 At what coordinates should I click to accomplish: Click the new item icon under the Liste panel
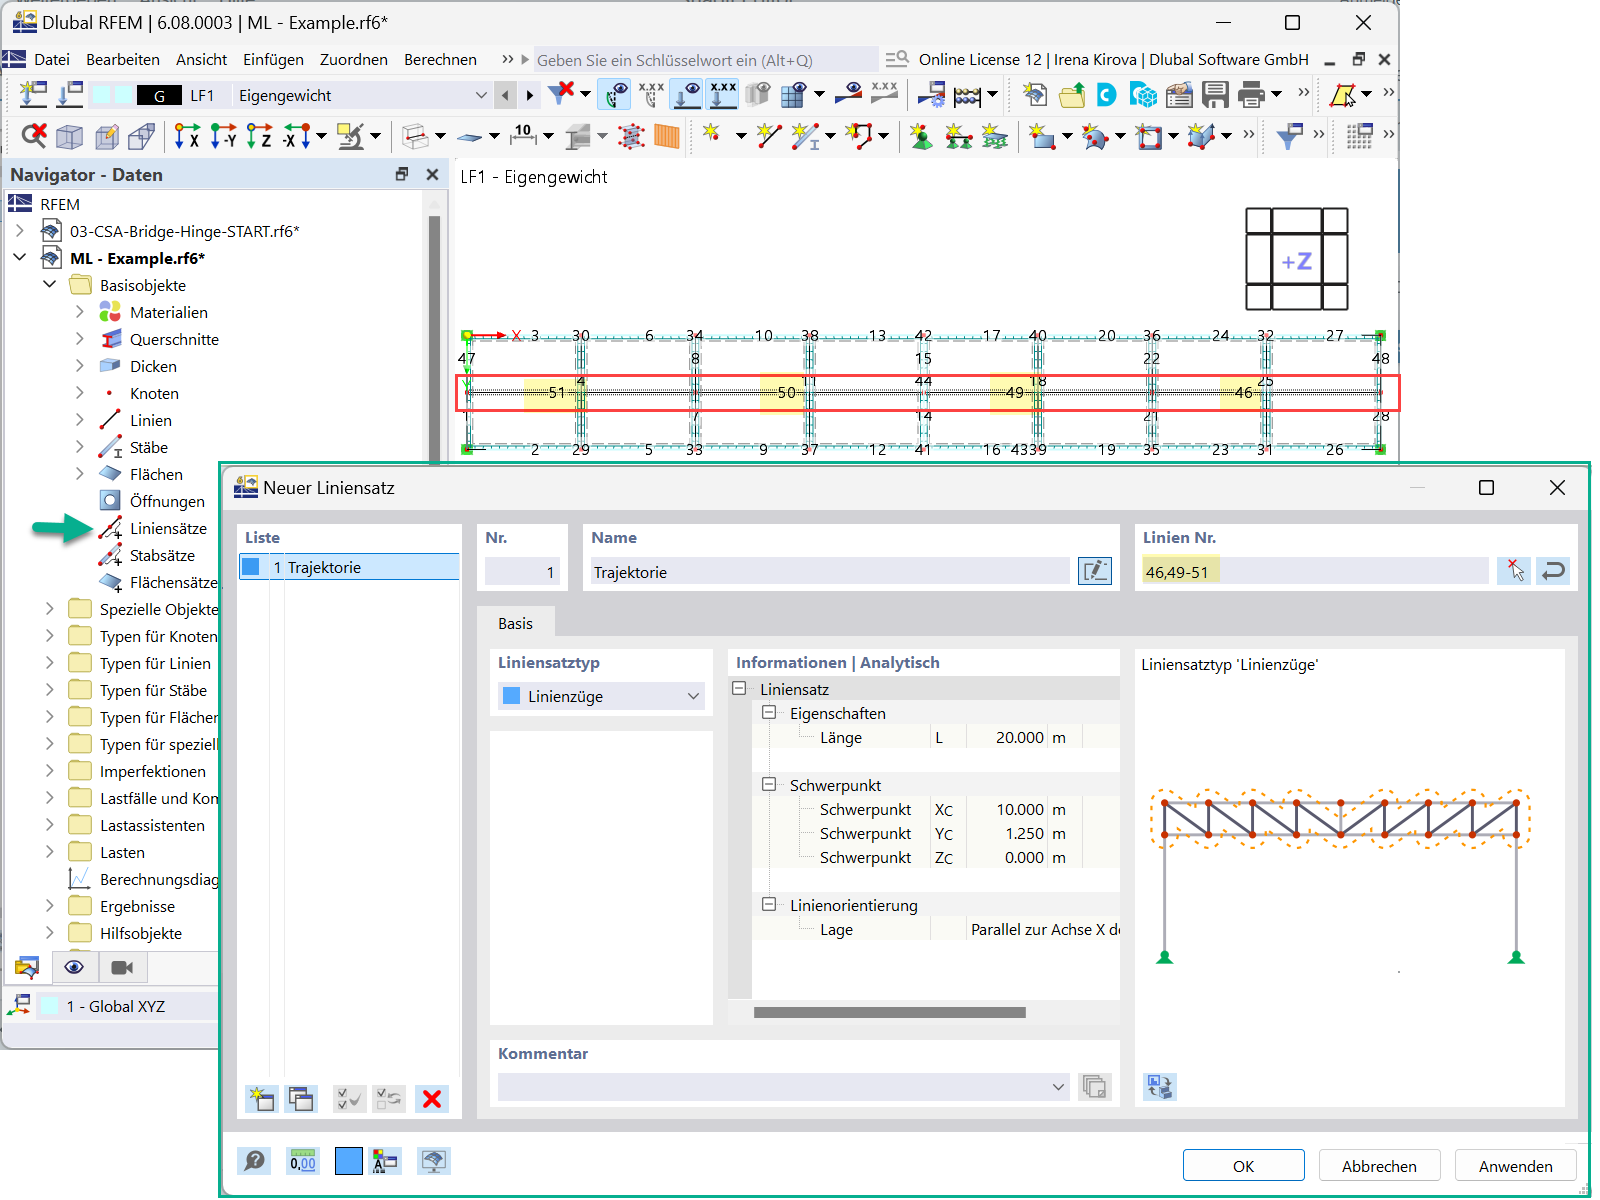[x=262, y=1099]
